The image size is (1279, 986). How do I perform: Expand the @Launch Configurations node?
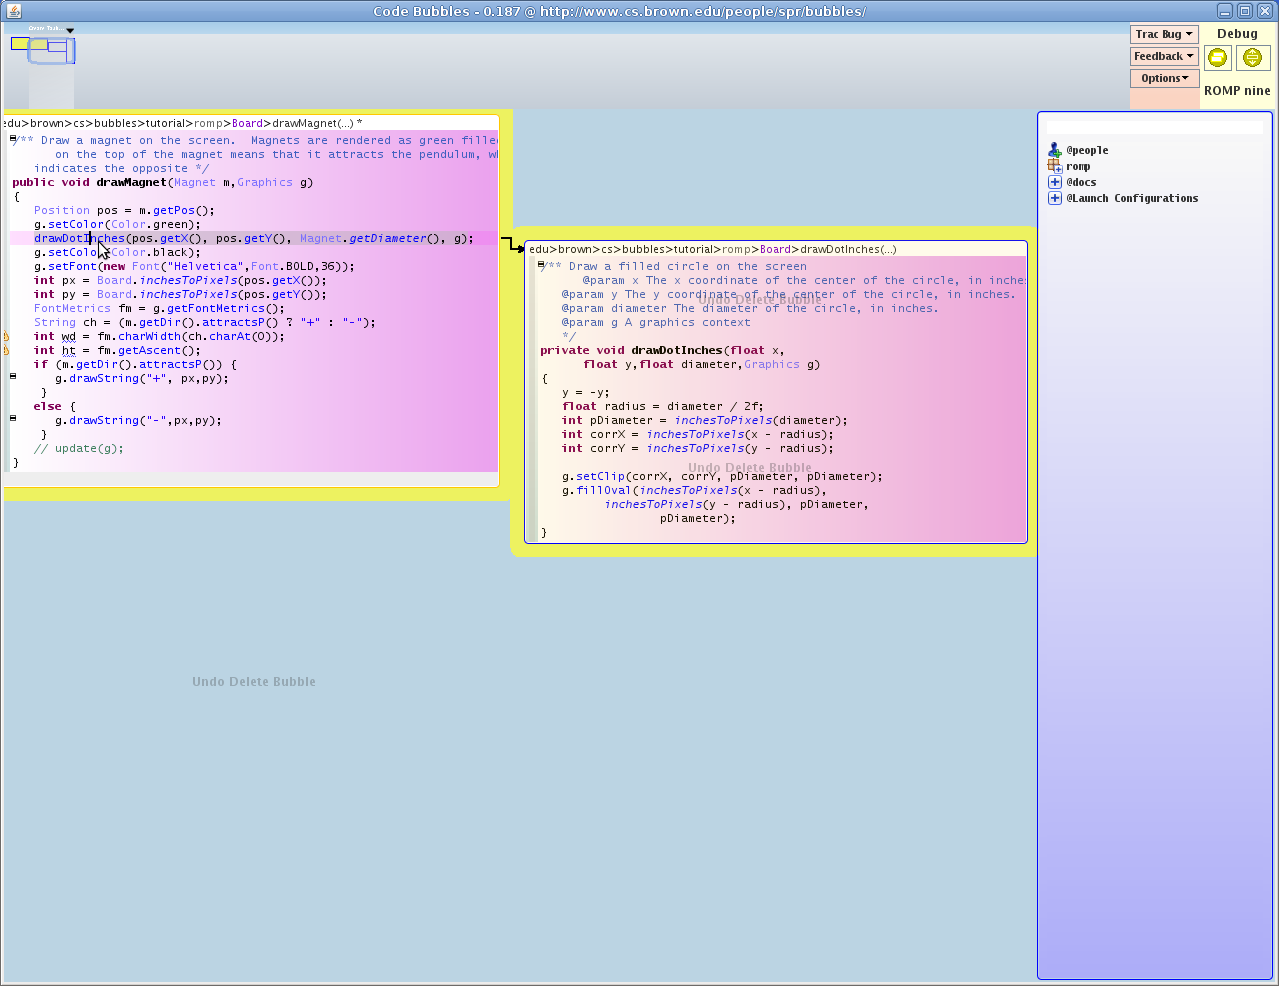1054,198
